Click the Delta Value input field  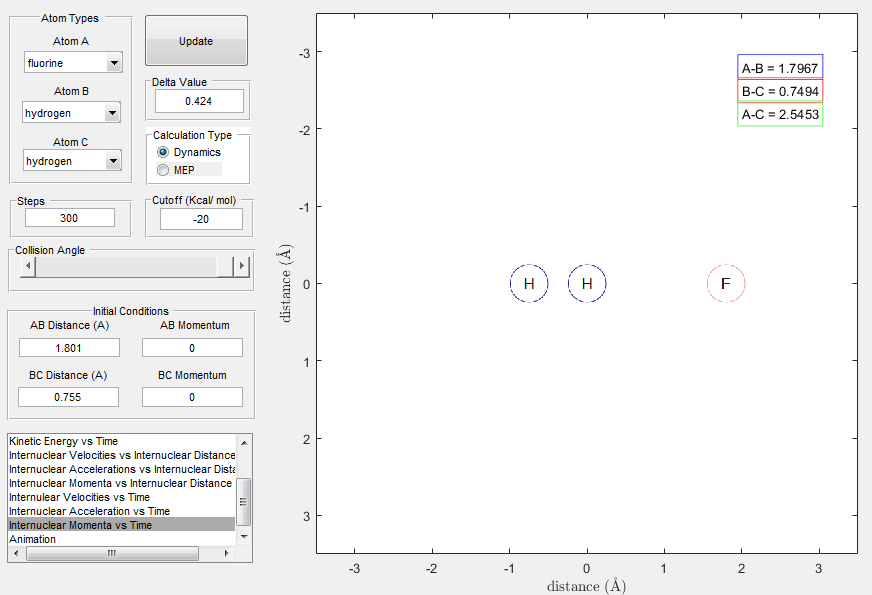pos(199,101)
